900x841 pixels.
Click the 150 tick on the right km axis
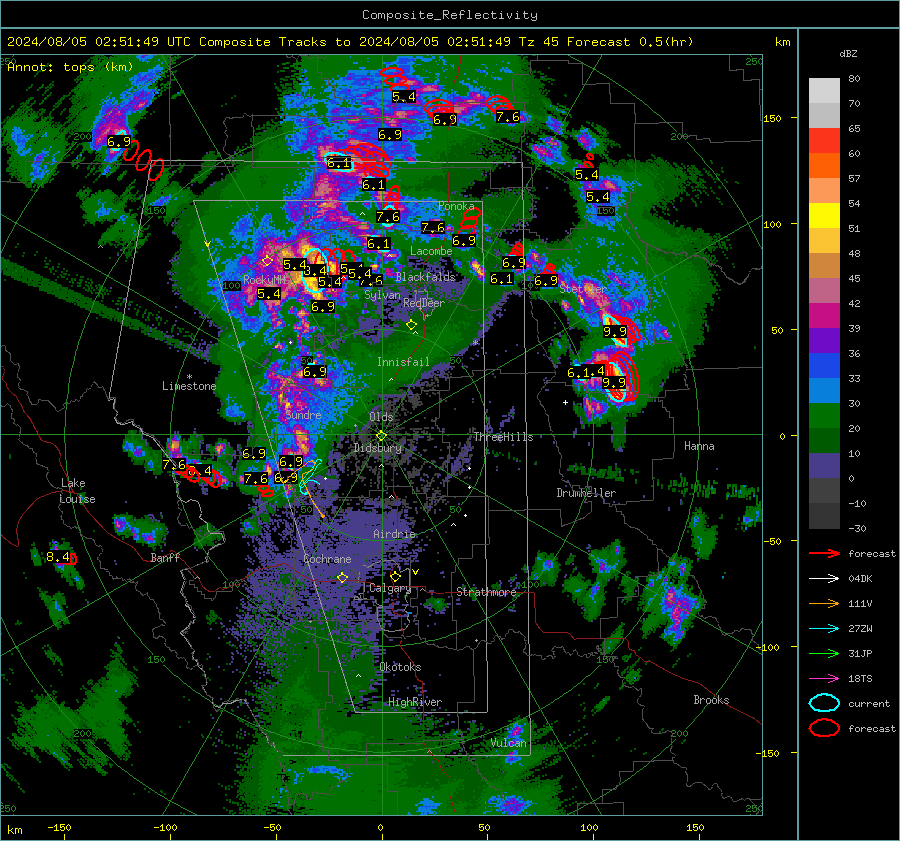click(772, 118)
